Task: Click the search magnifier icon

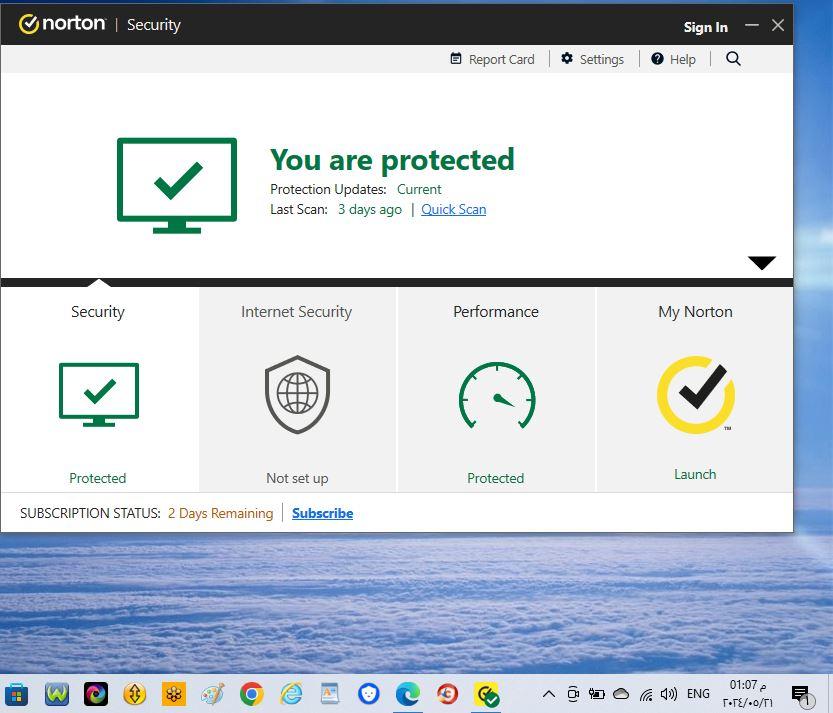Action: [x=733, y=58]
